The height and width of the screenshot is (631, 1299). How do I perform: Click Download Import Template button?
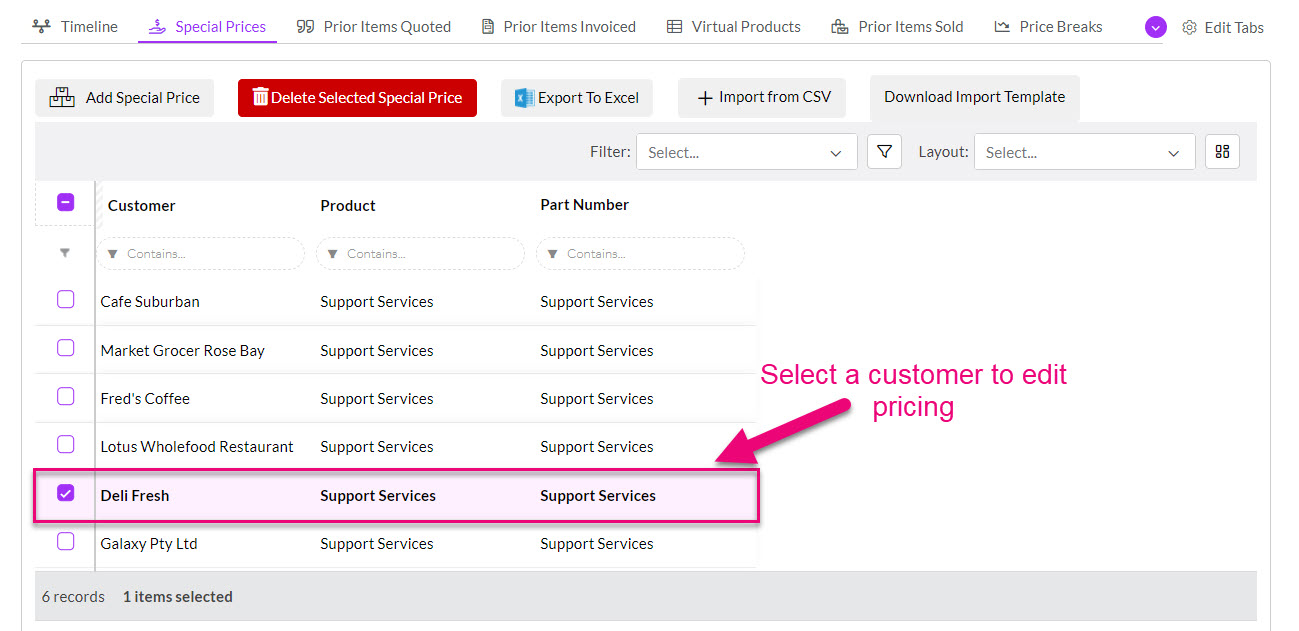974,97
